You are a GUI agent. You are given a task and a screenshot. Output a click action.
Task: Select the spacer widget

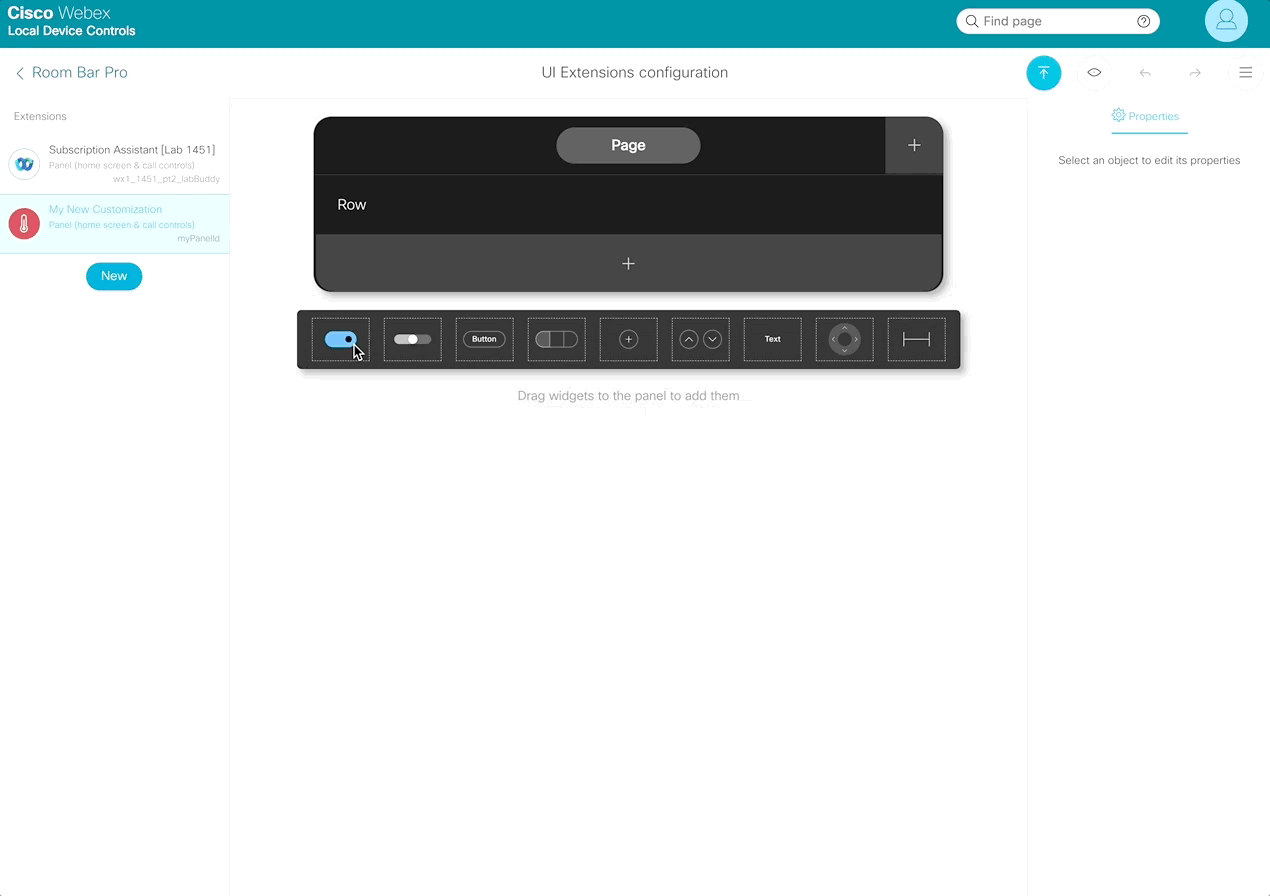(x=916, y=339)
